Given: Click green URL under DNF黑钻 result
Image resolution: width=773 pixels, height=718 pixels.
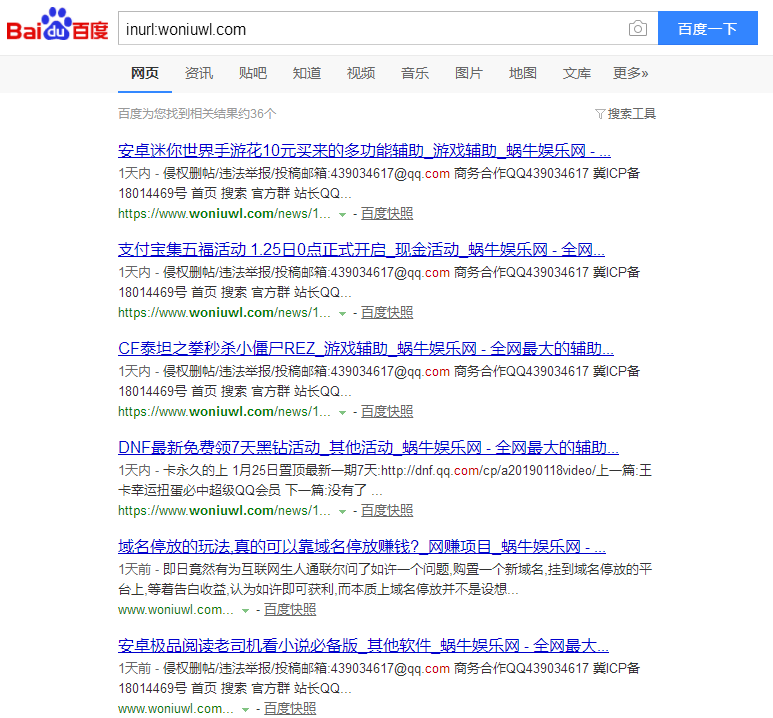Looking at the screenshot, I should pos(224,511).
